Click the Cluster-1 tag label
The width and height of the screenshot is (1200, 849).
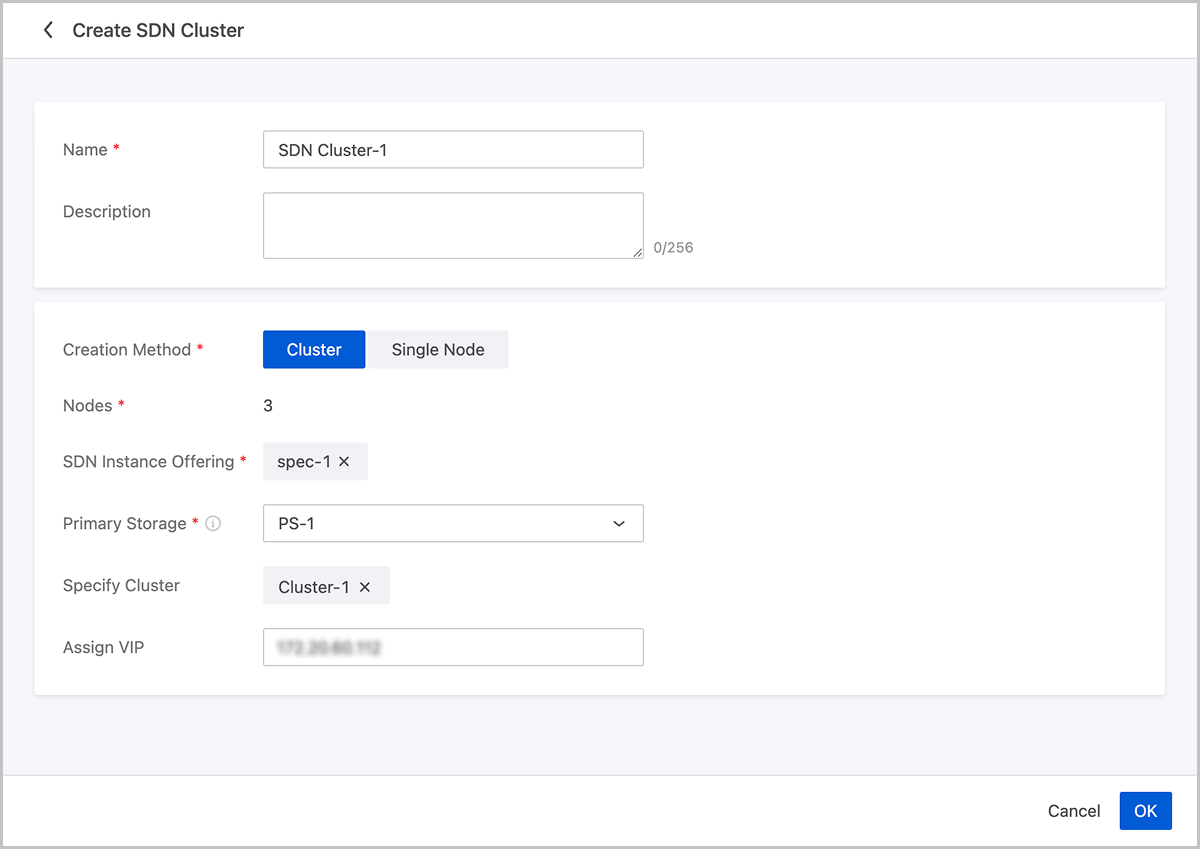[313, 587]
